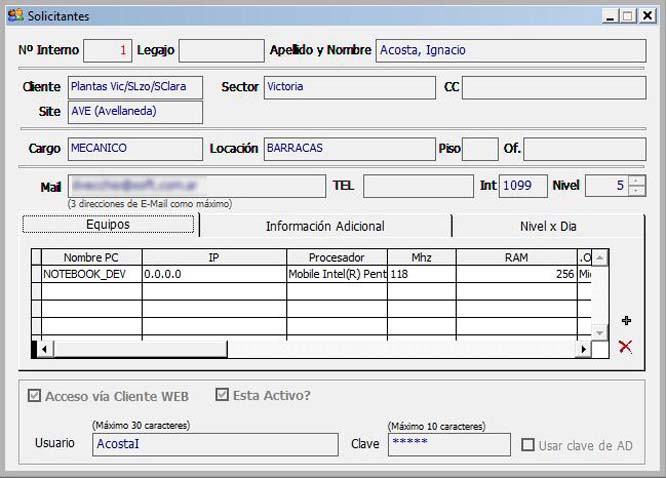The height and width of the screenshot is (478, 666).
Task: Open the Nivel x Dia tab
Action: [x=547, y=226]
